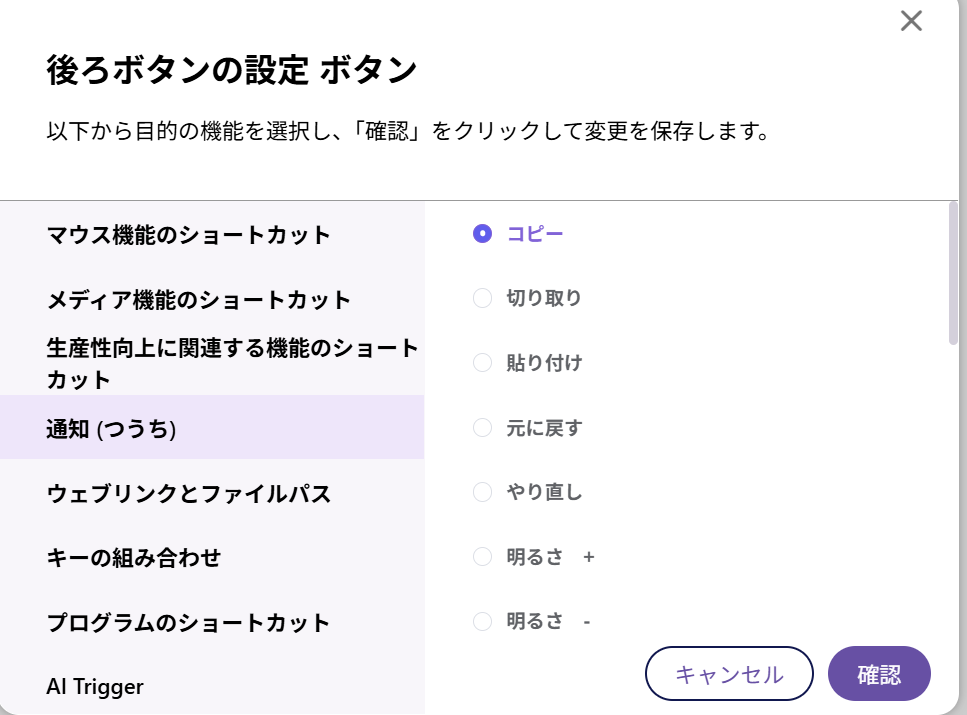Choose 切り取り as the button function
The height and width of the screenshot is (715, 967).
pos(483,298)
